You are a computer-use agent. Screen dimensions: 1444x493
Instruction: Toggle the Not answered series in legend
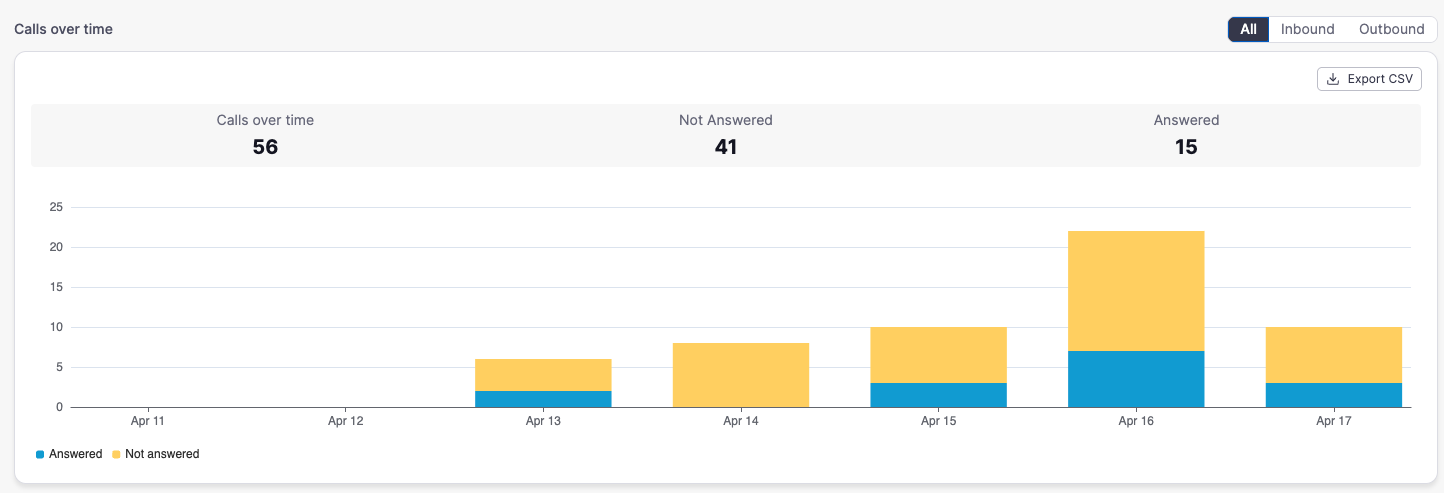(x=155, y=454)
